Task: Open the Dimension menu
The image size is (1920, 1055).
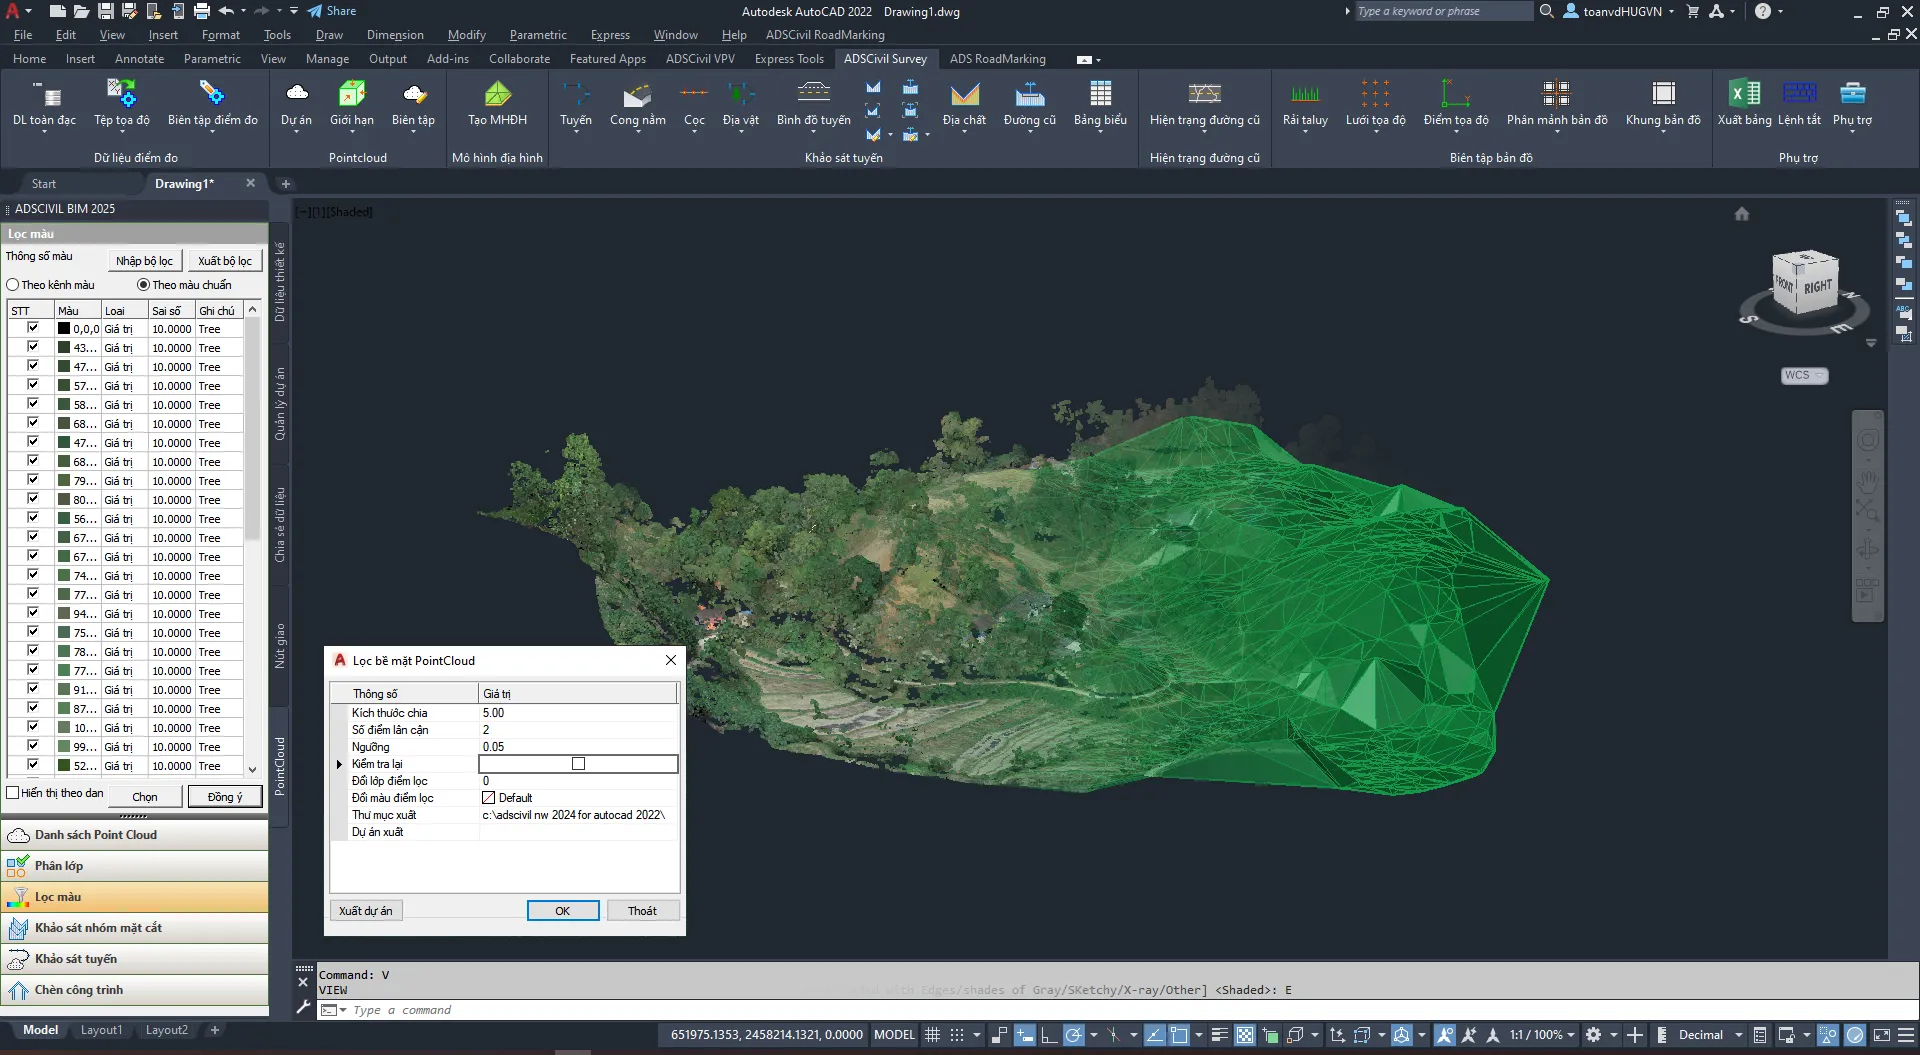Action: (395, 35)
